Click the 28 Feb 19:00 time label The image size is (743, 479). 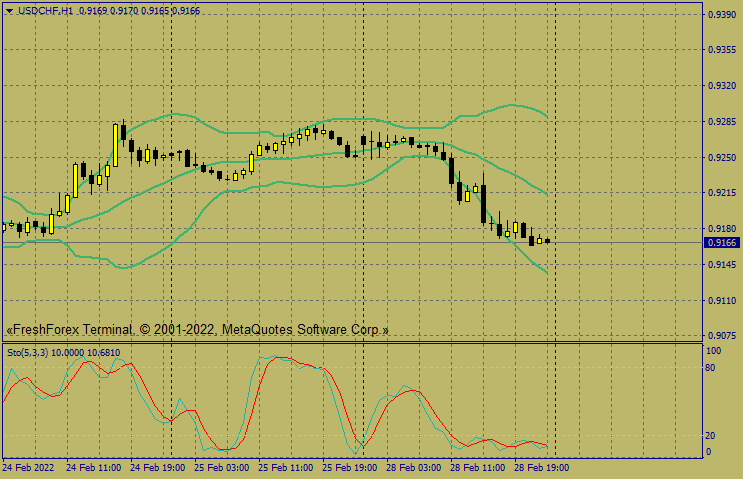(x=542, y=468)
